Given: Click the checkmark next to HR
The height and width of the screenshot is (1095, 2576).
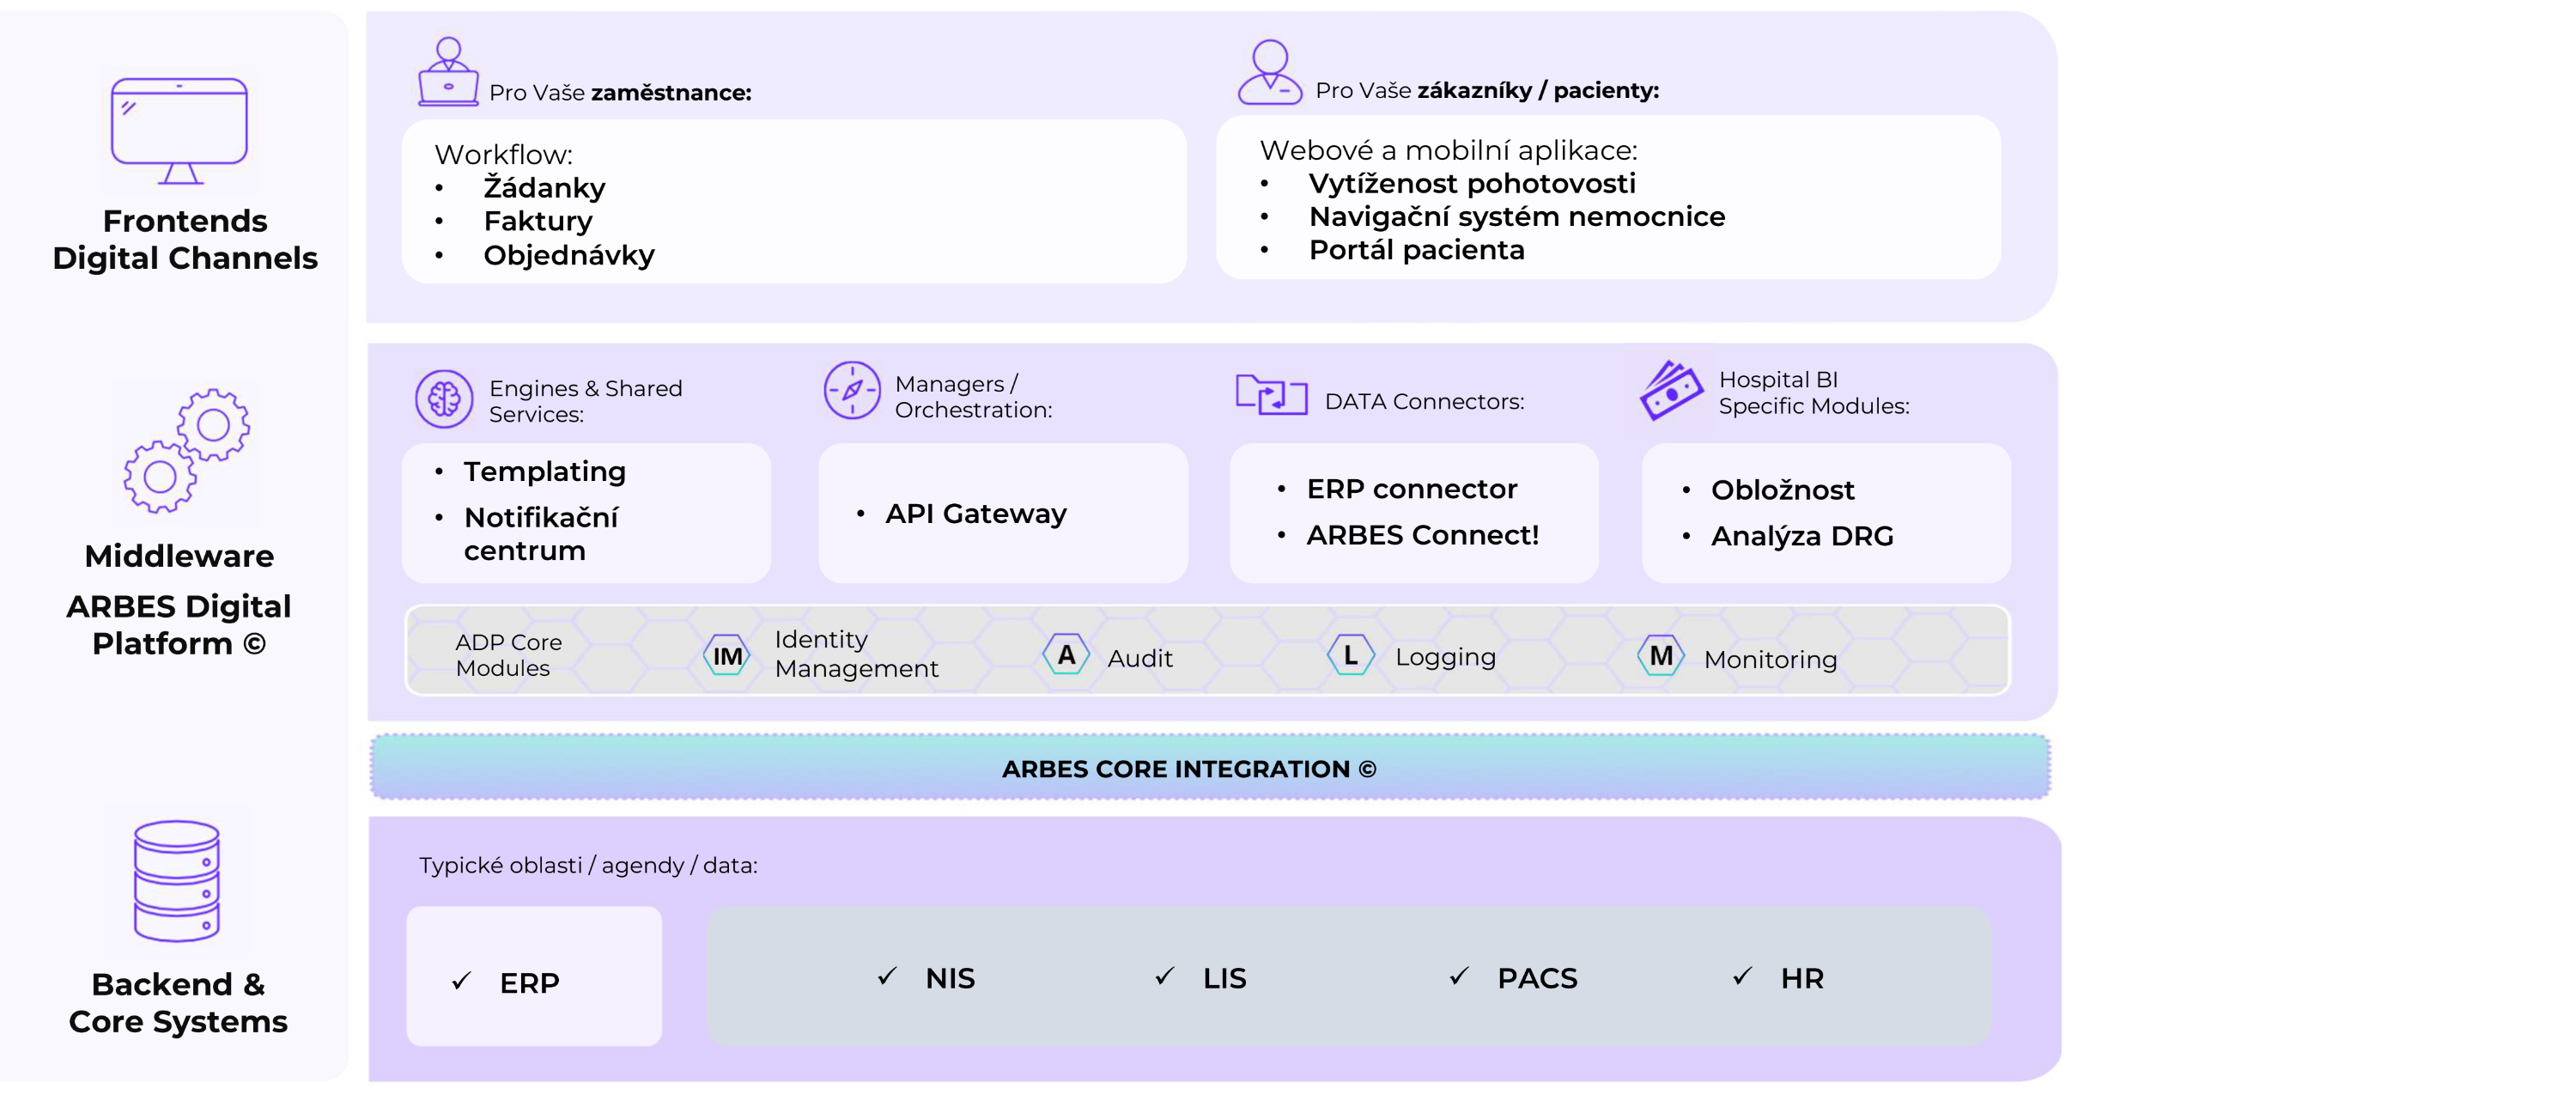Looking at the screenshot, I should click(x=1742, y=976).
